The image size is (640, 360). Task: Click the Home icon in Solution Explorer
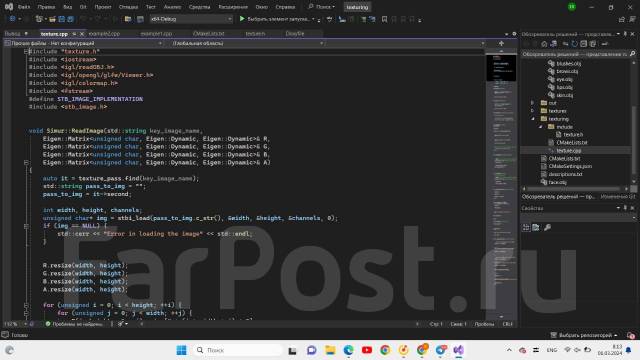544,44
